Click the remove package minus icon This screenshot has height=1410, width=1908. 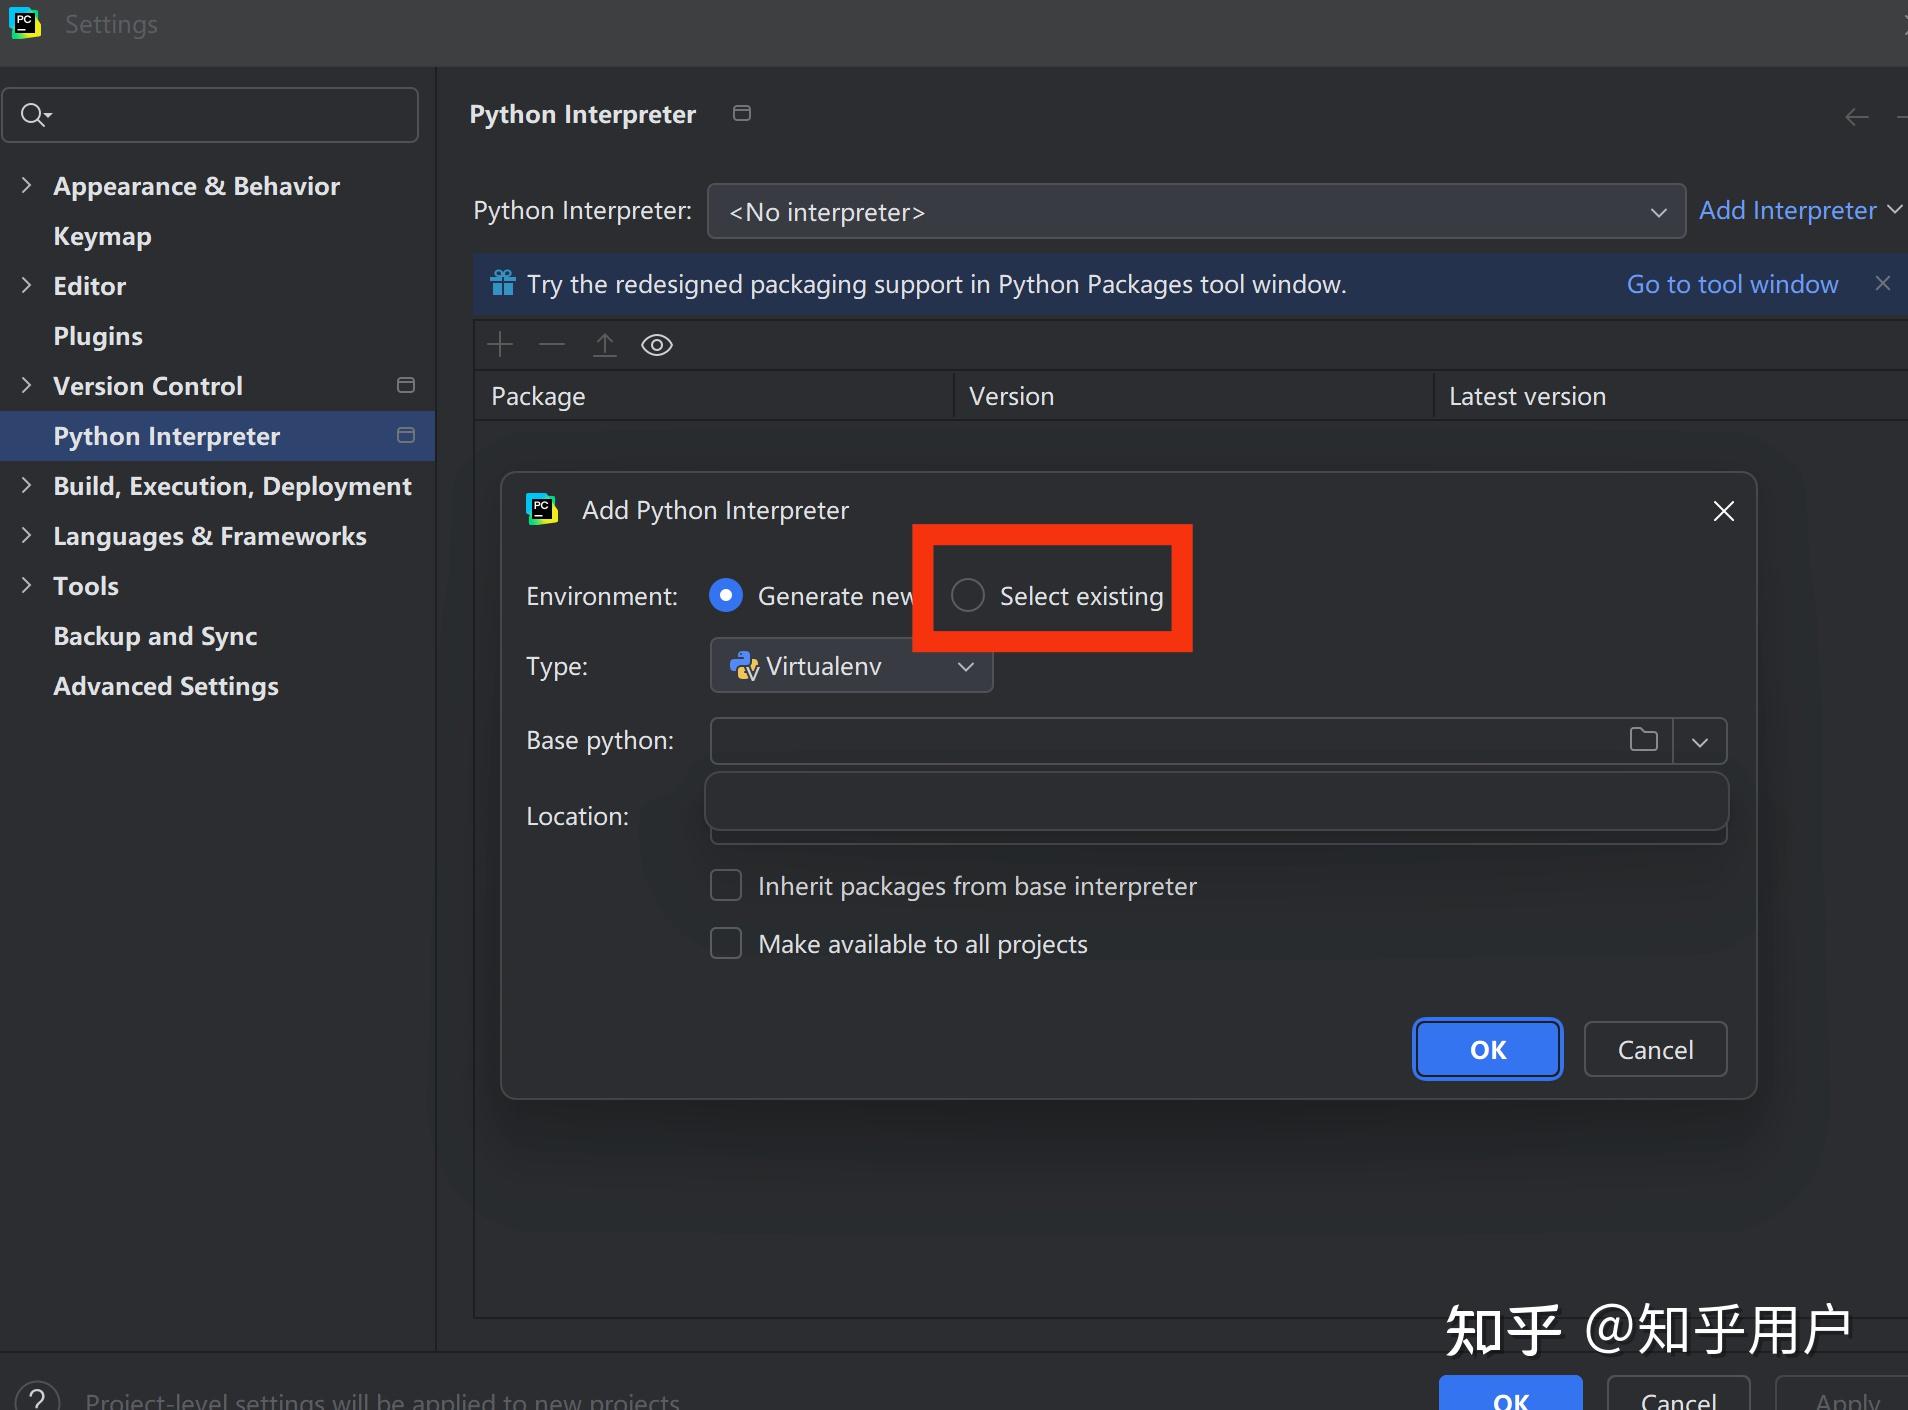(552, 345)
